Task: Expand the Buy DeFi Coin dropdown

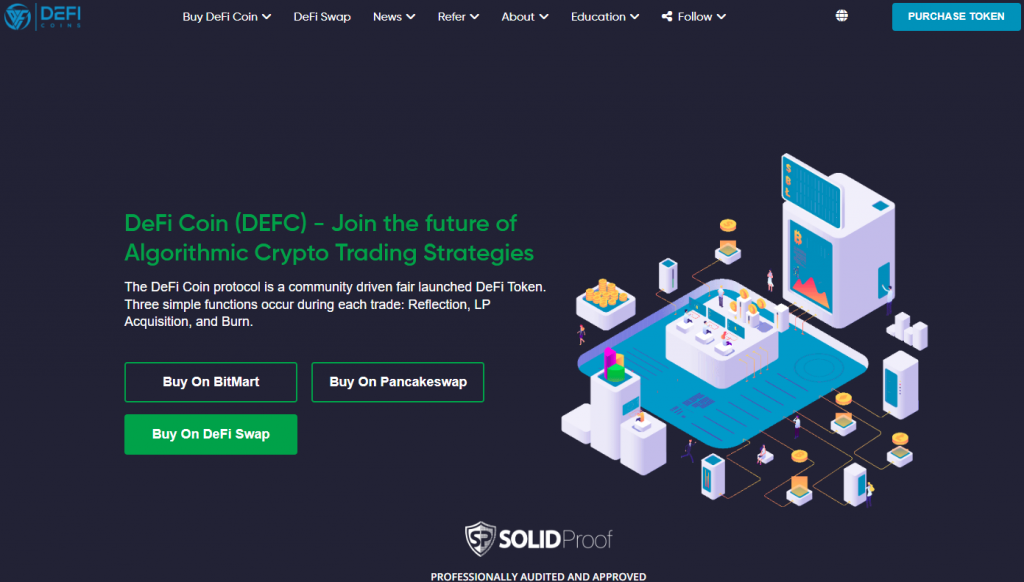Action: click(227, 16)
